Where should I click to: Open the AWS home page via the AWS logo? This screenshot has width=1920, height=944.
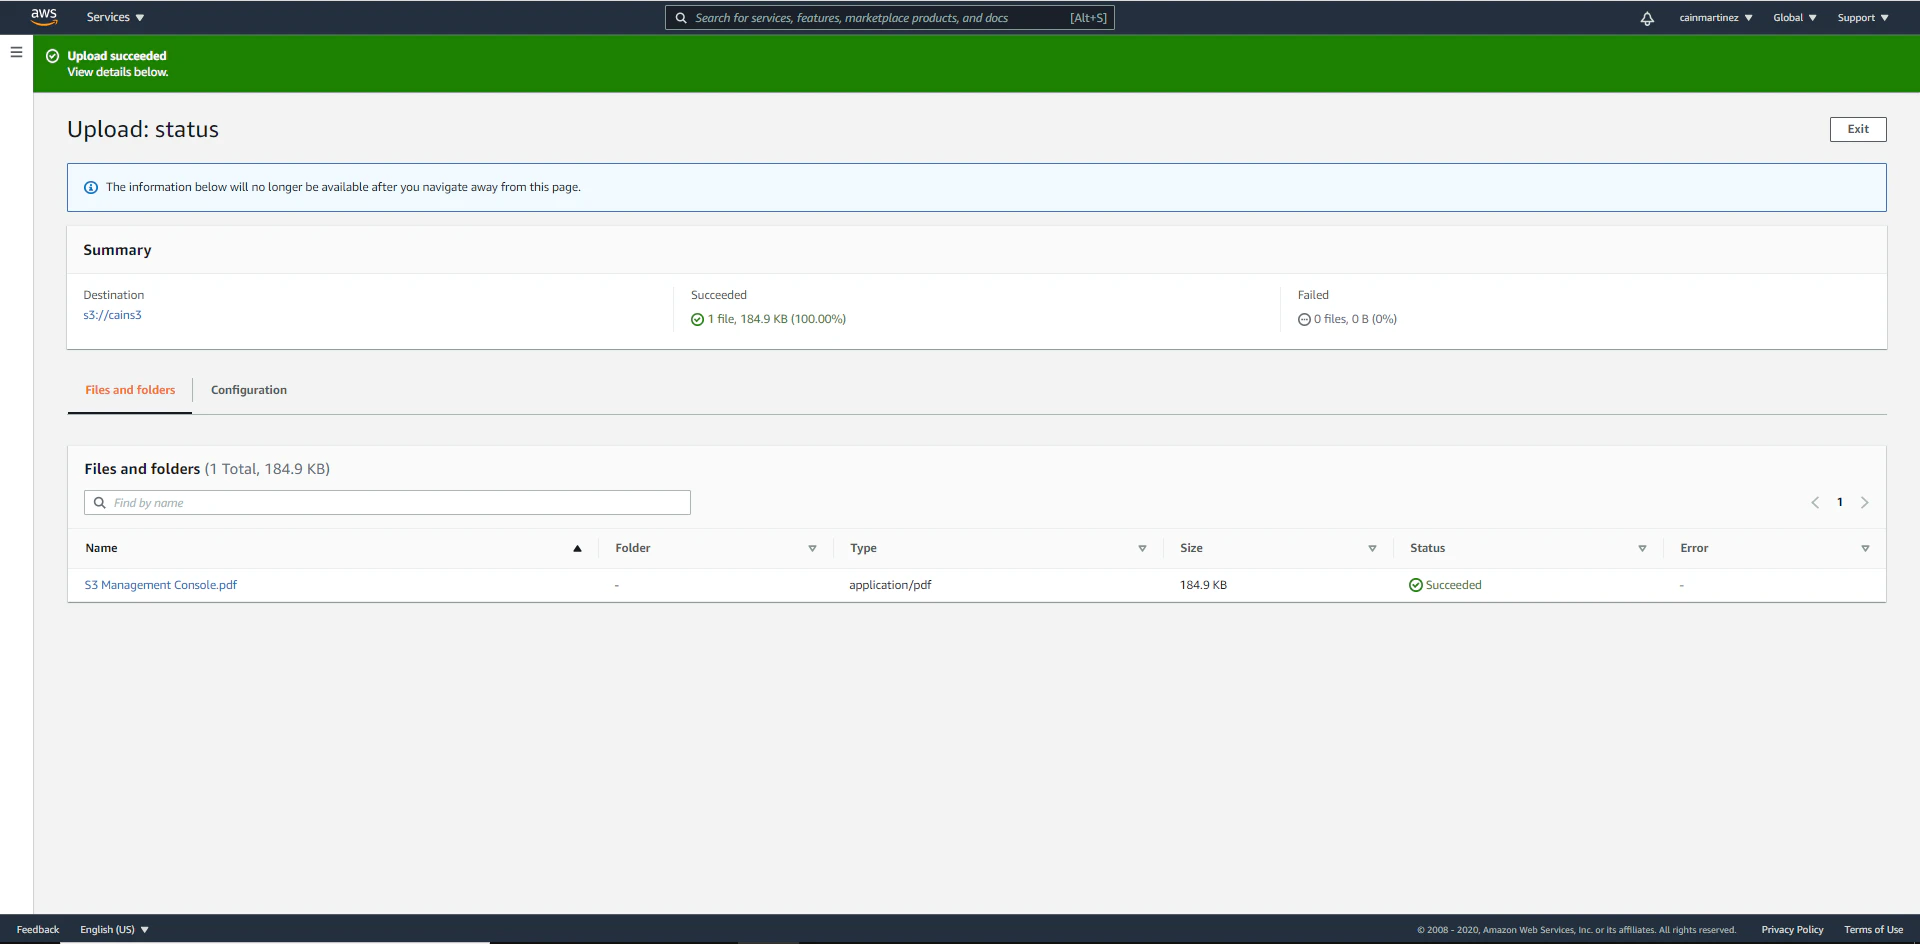(x=44, y=17)
